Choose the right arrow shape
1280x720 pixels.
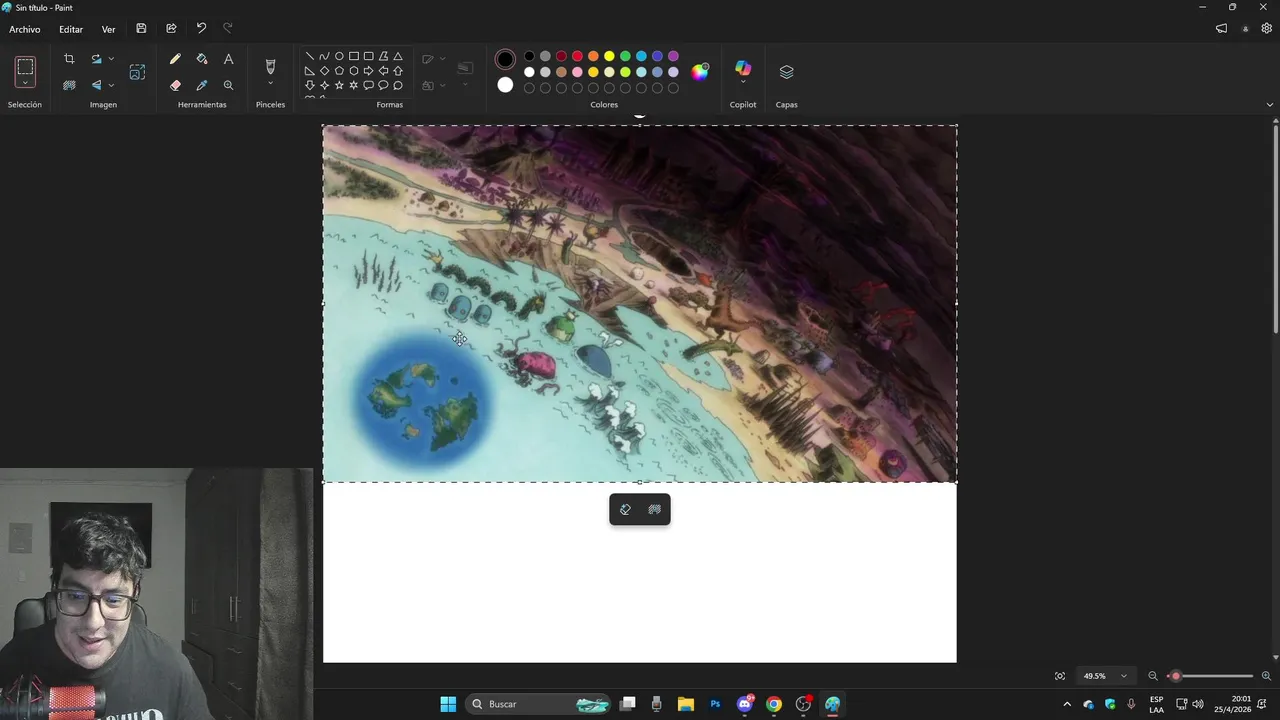pyautogui.click(x=368, y=71)
